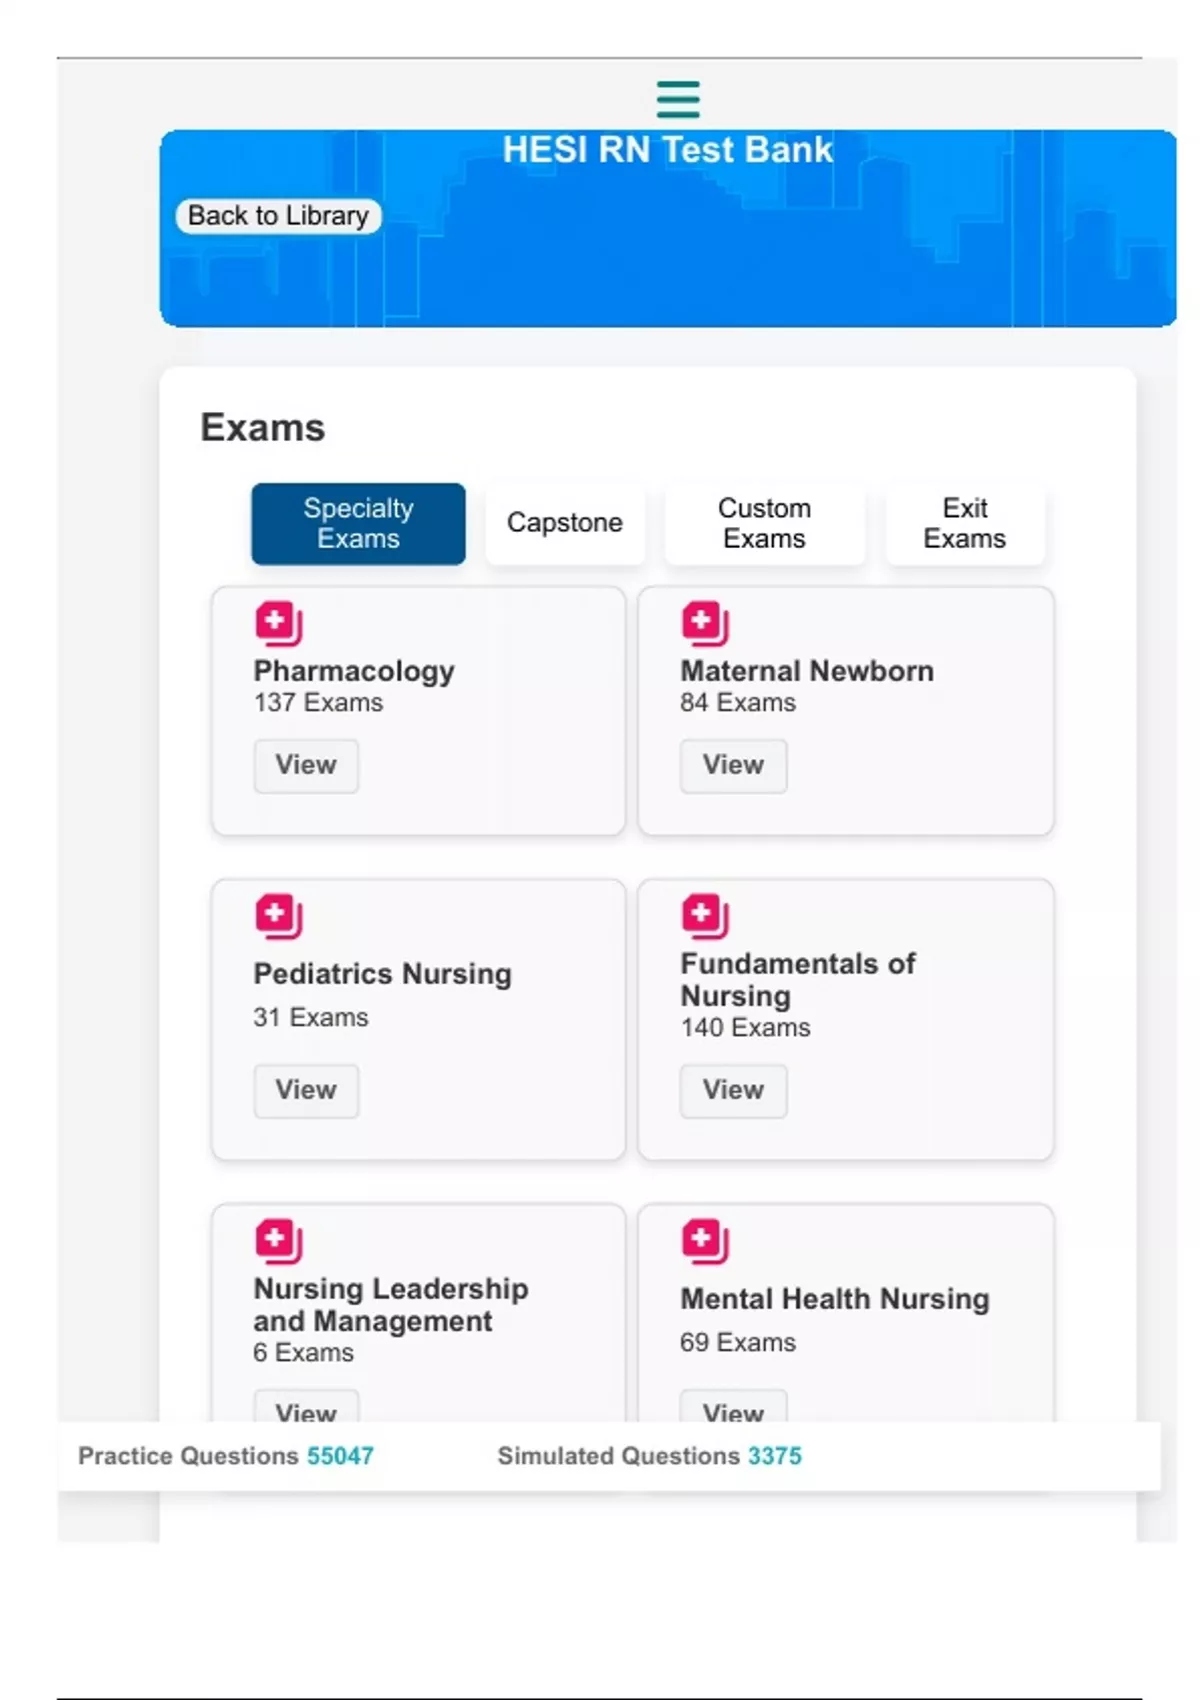The image size is (1200, 1700).
Task: Activate the Capstone filter option
Action: tap(565, 522)
